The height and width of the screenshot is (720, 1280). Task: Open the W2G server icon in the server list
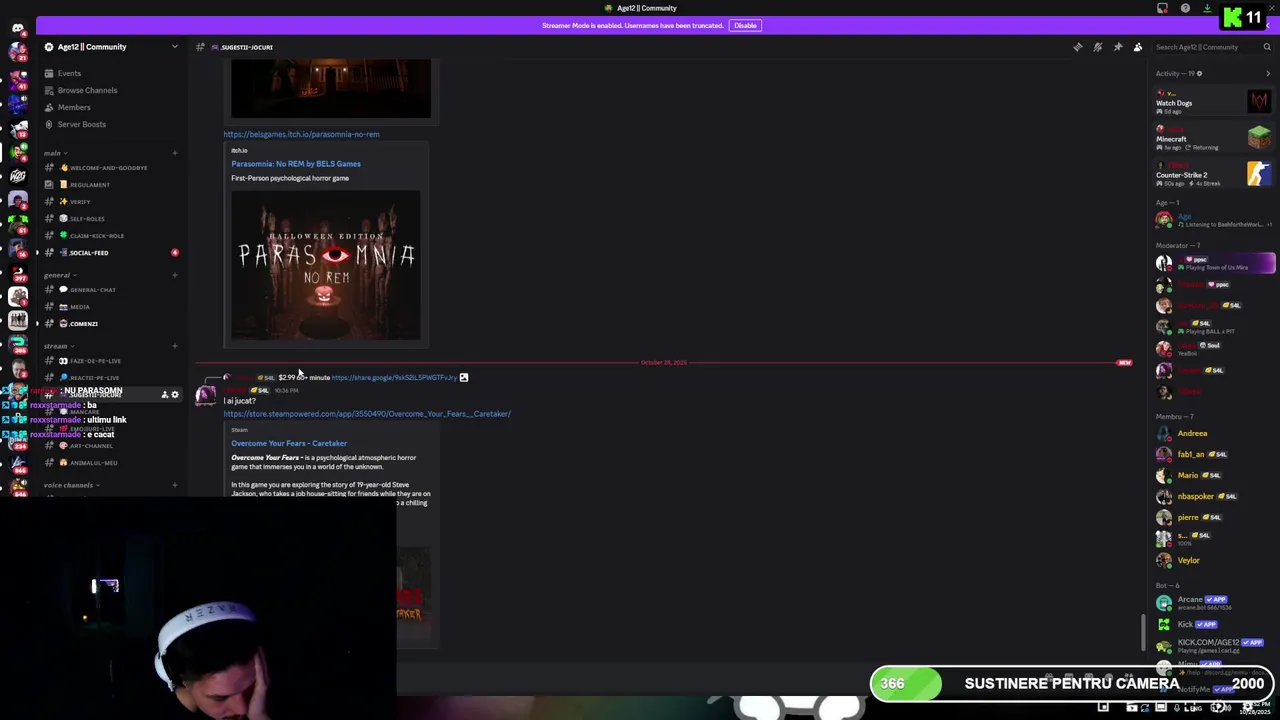(18, 176)
